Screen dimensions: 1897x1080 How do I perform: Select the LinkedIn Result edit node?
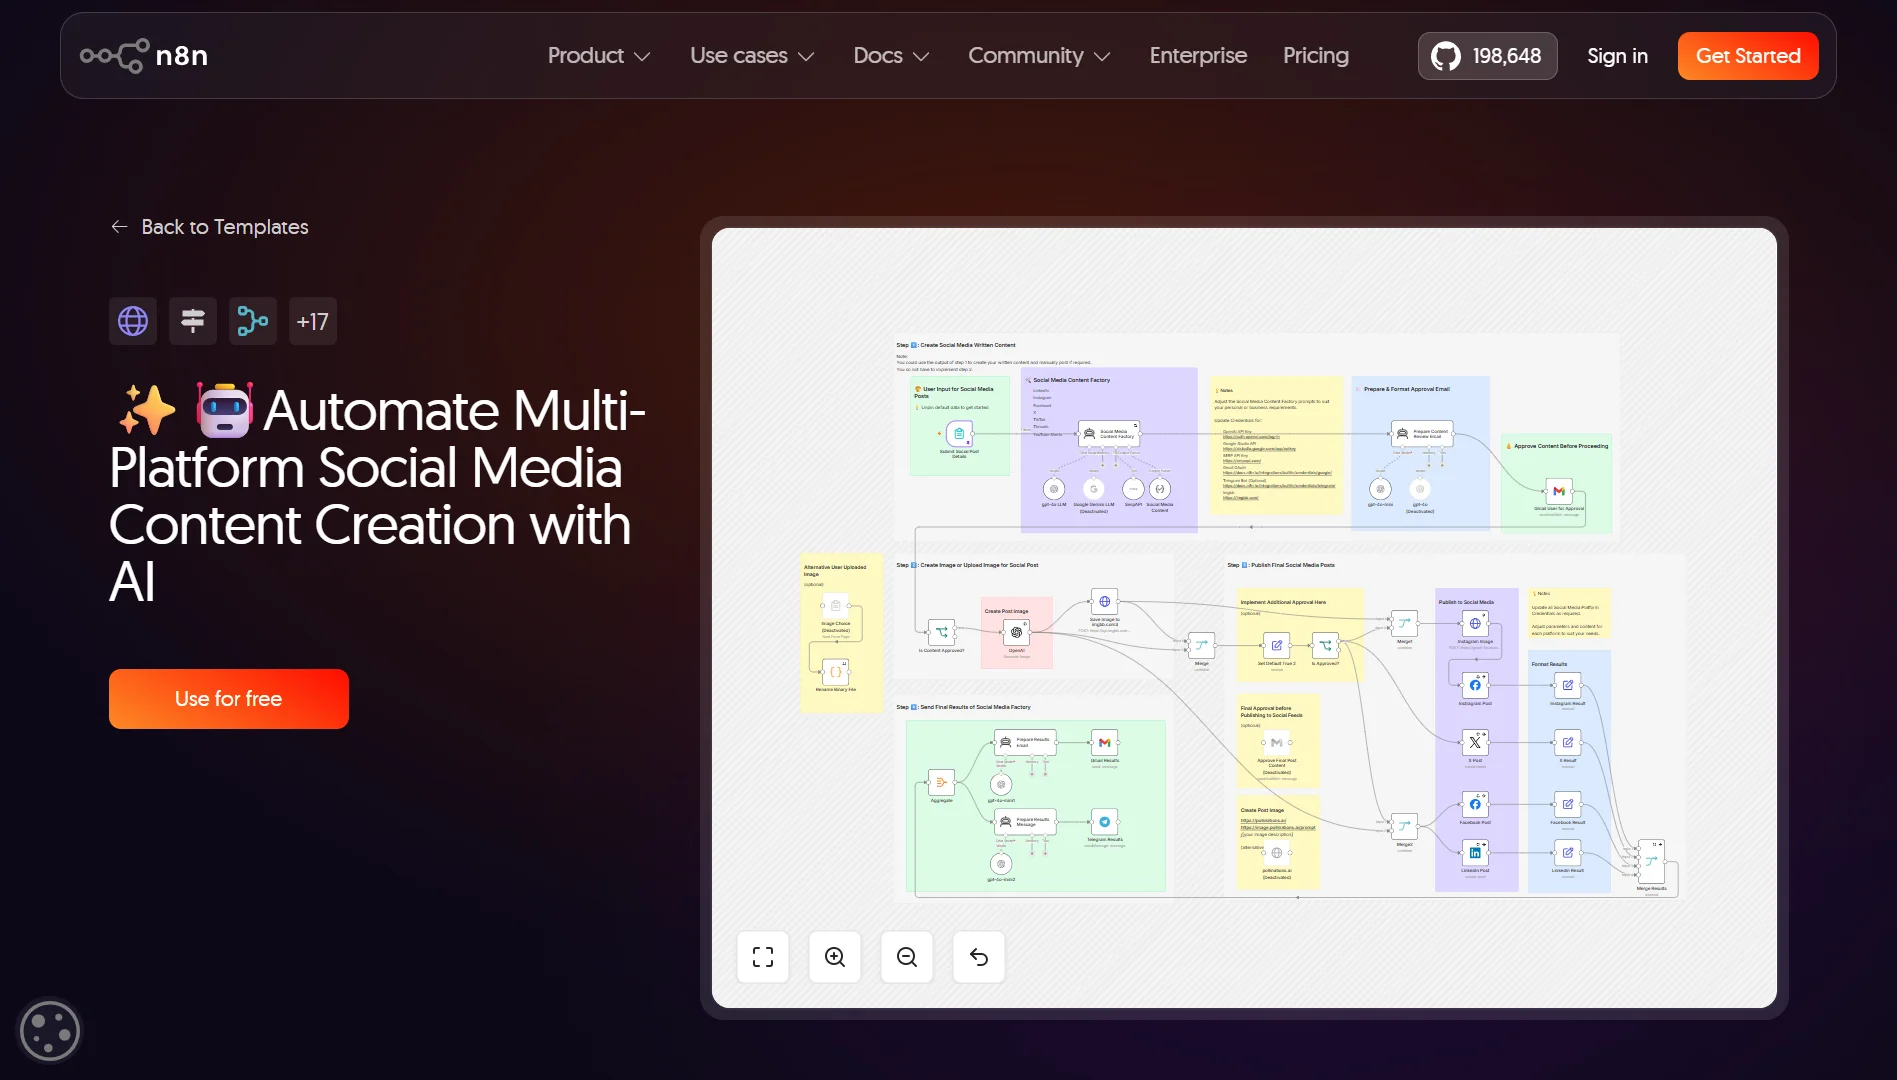(1567, 853)
